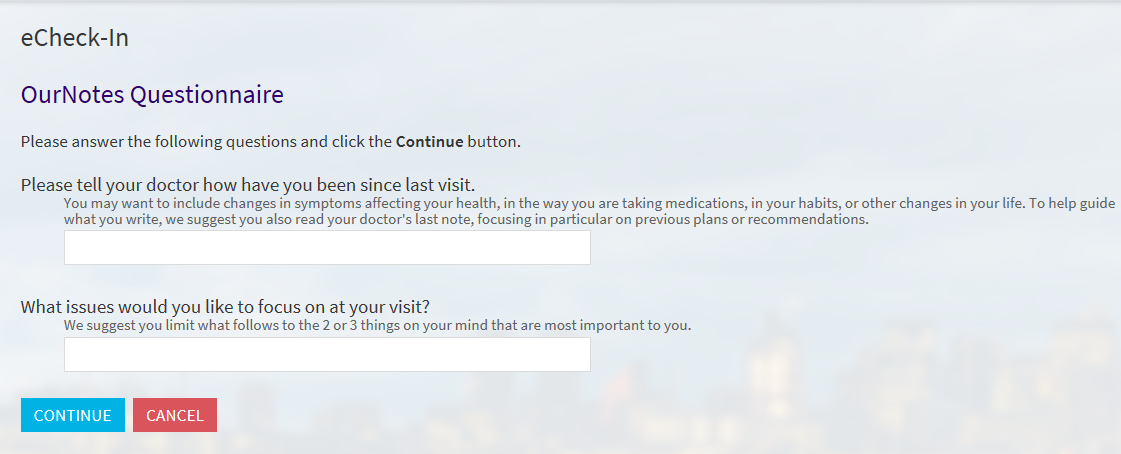Place cursor in the visit-focus text field
Viewport: 1121px width, 454px height.
(x=327, y=355)
